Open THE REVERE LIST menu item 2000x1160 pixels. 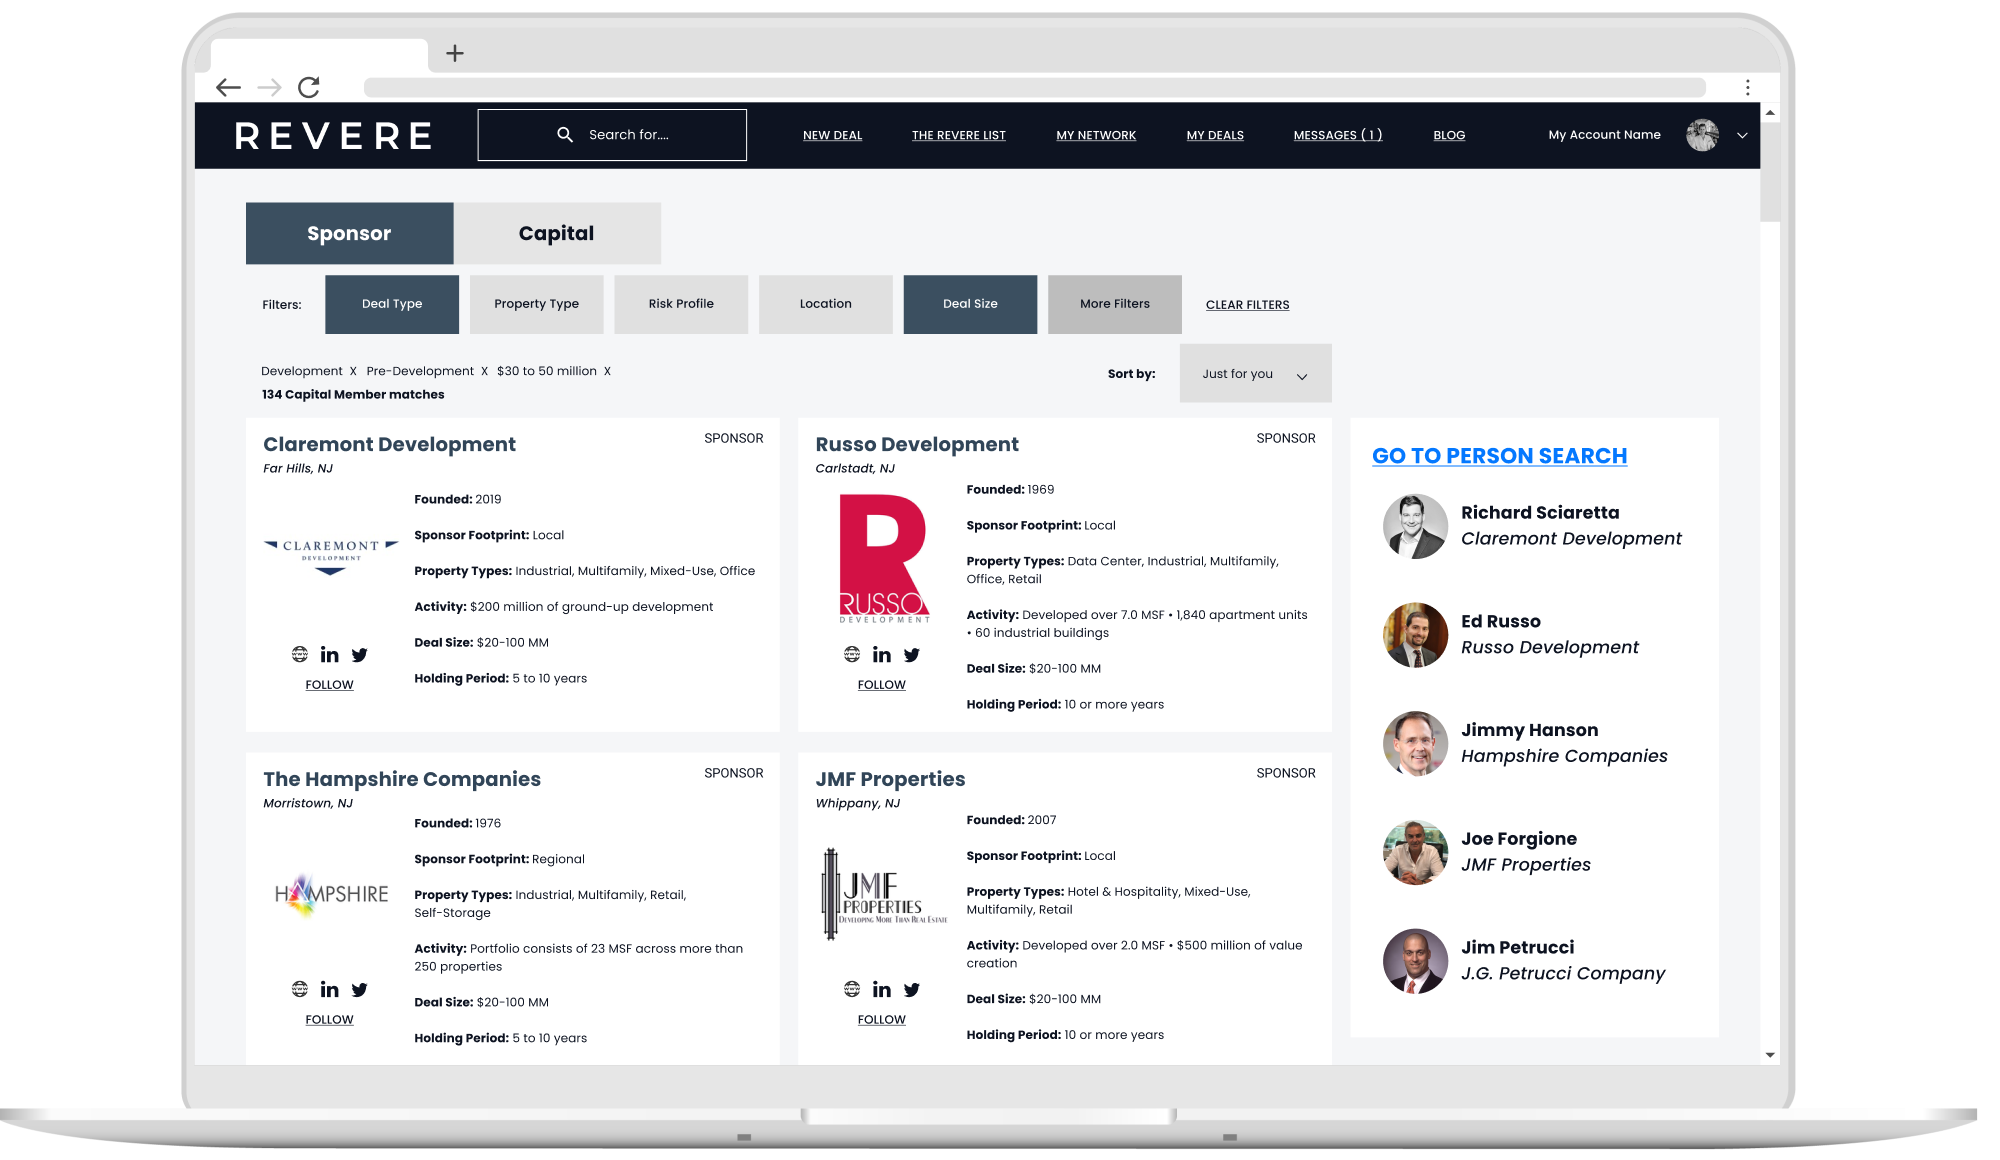pos(958,135)
